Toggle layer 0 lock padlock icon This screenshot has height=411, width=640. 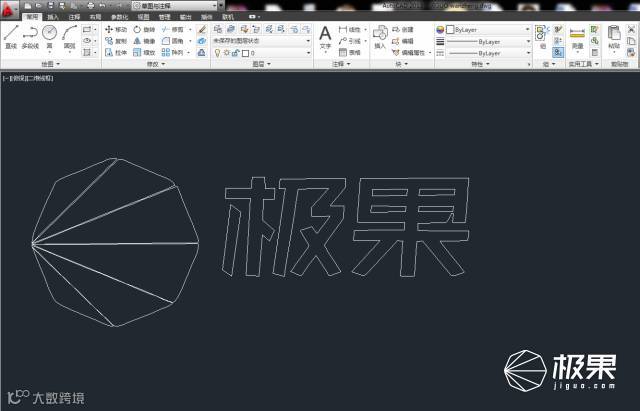pyautogui.click(x=236, y=53)
